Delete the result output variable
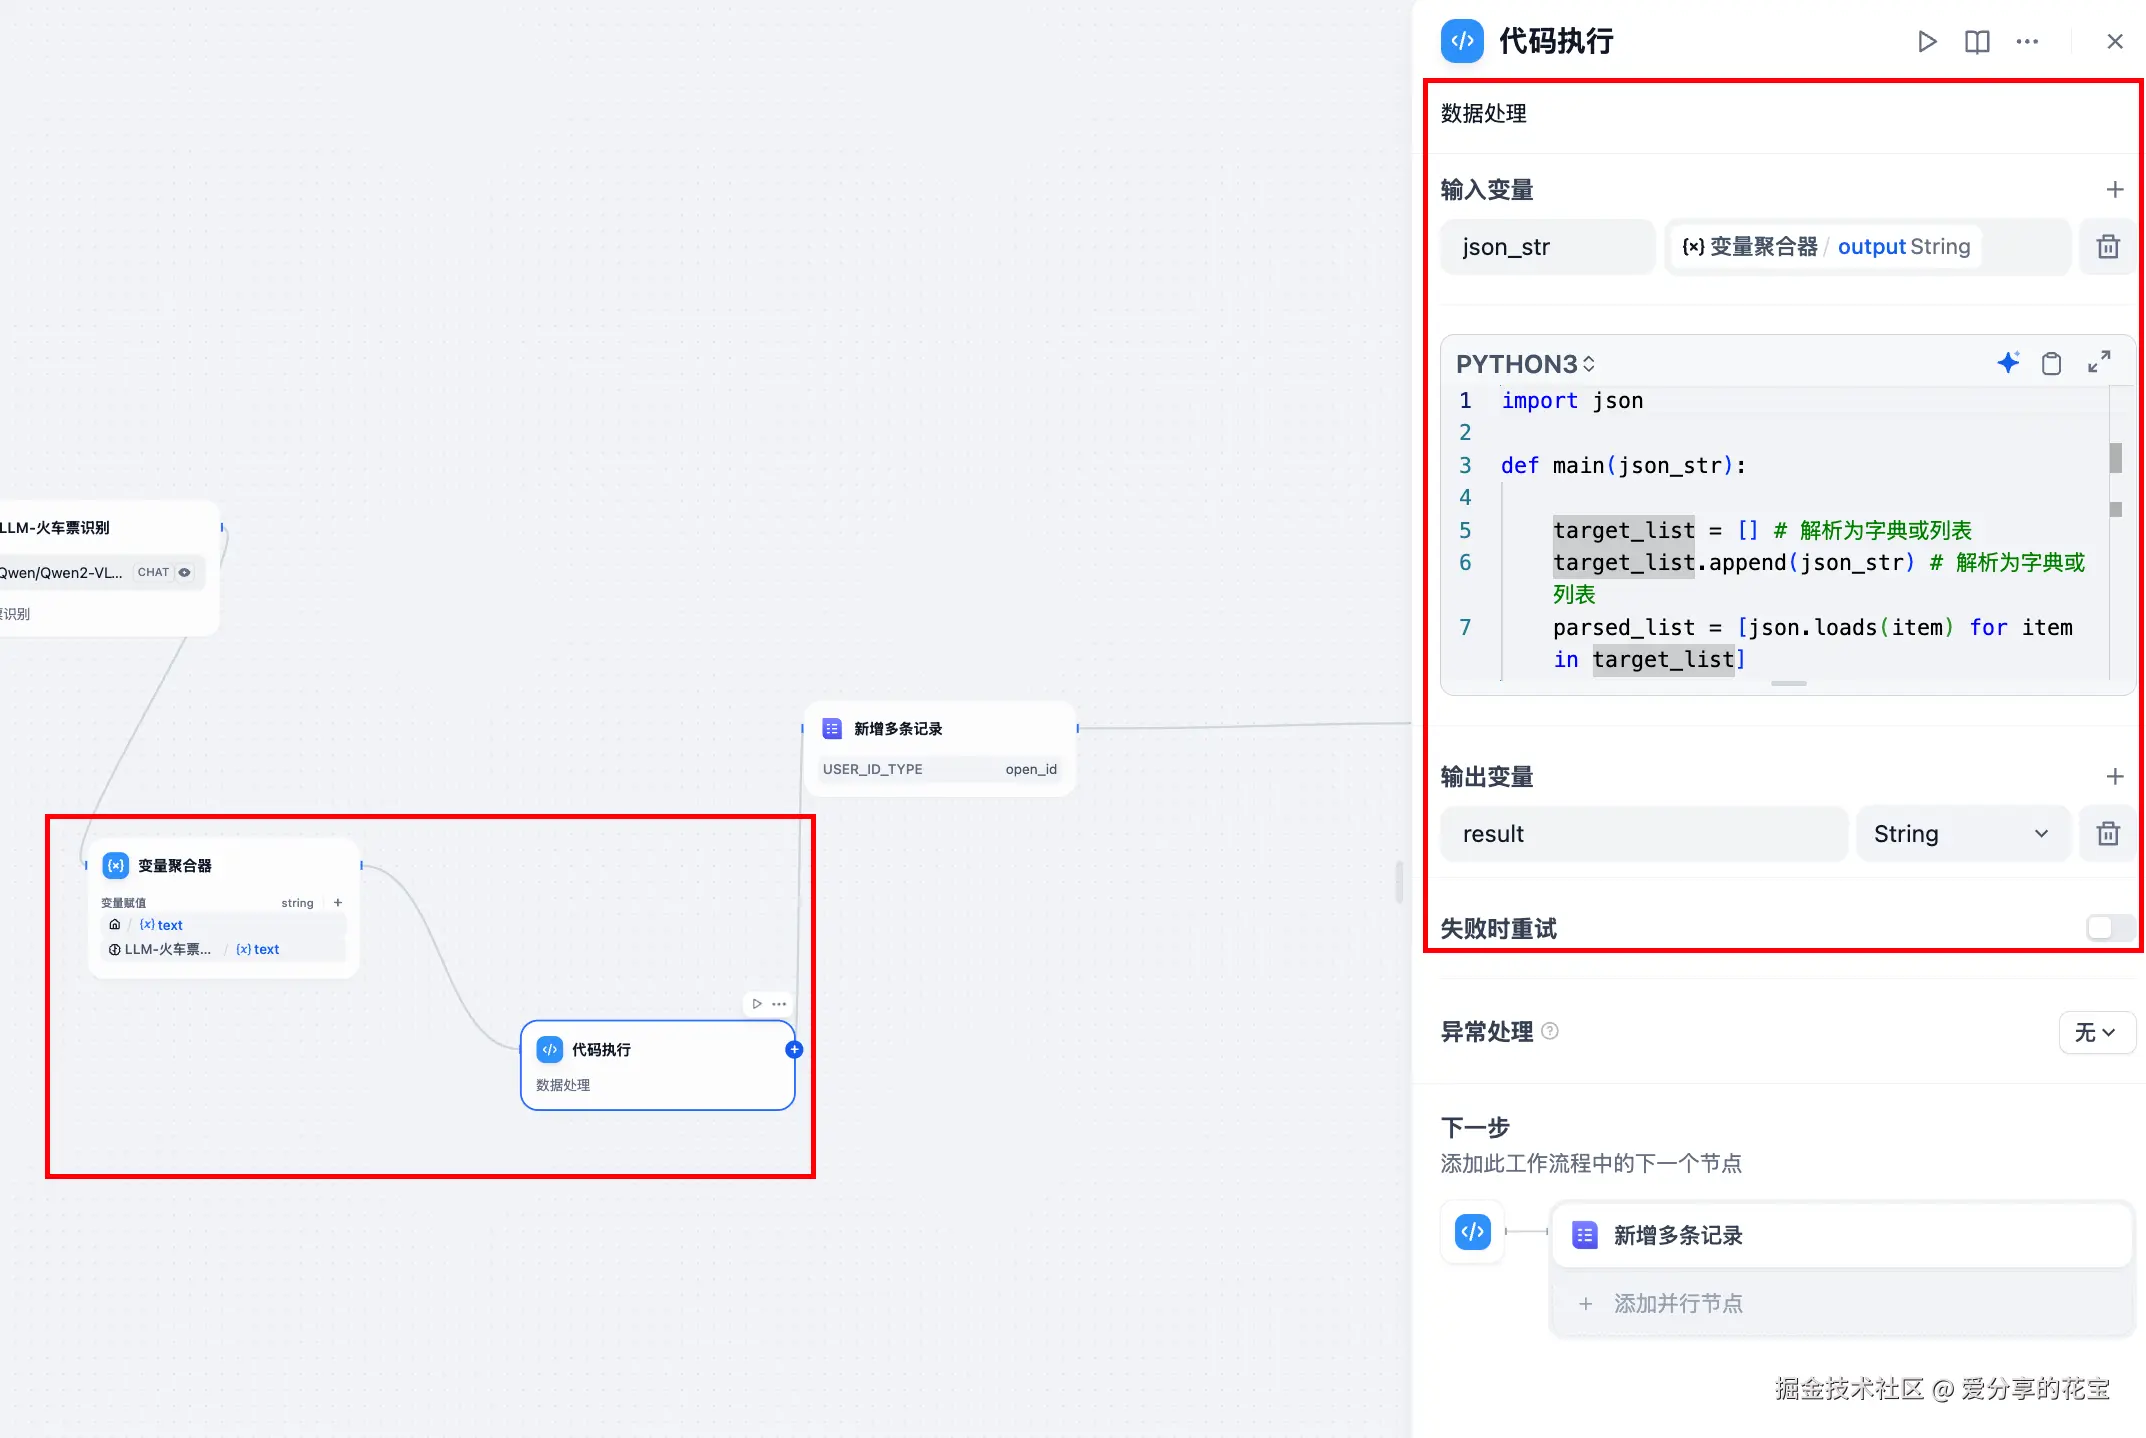The image size is (2146, 1438). click(2108, 834)
